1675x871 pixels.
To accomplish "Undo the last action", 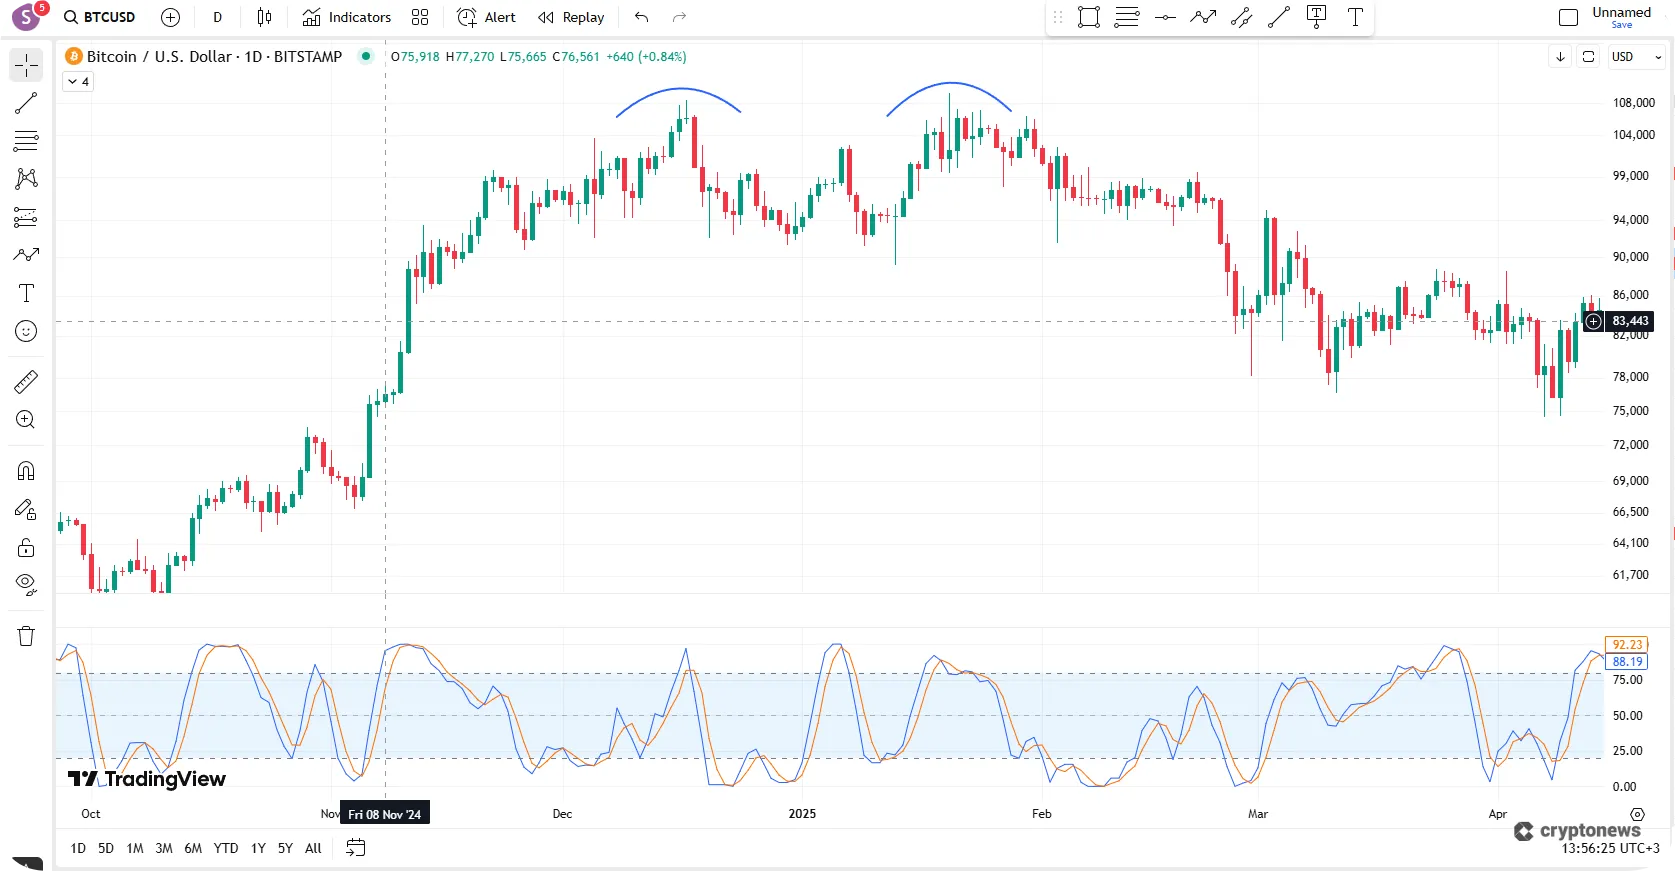I will [x=642, y=17].
